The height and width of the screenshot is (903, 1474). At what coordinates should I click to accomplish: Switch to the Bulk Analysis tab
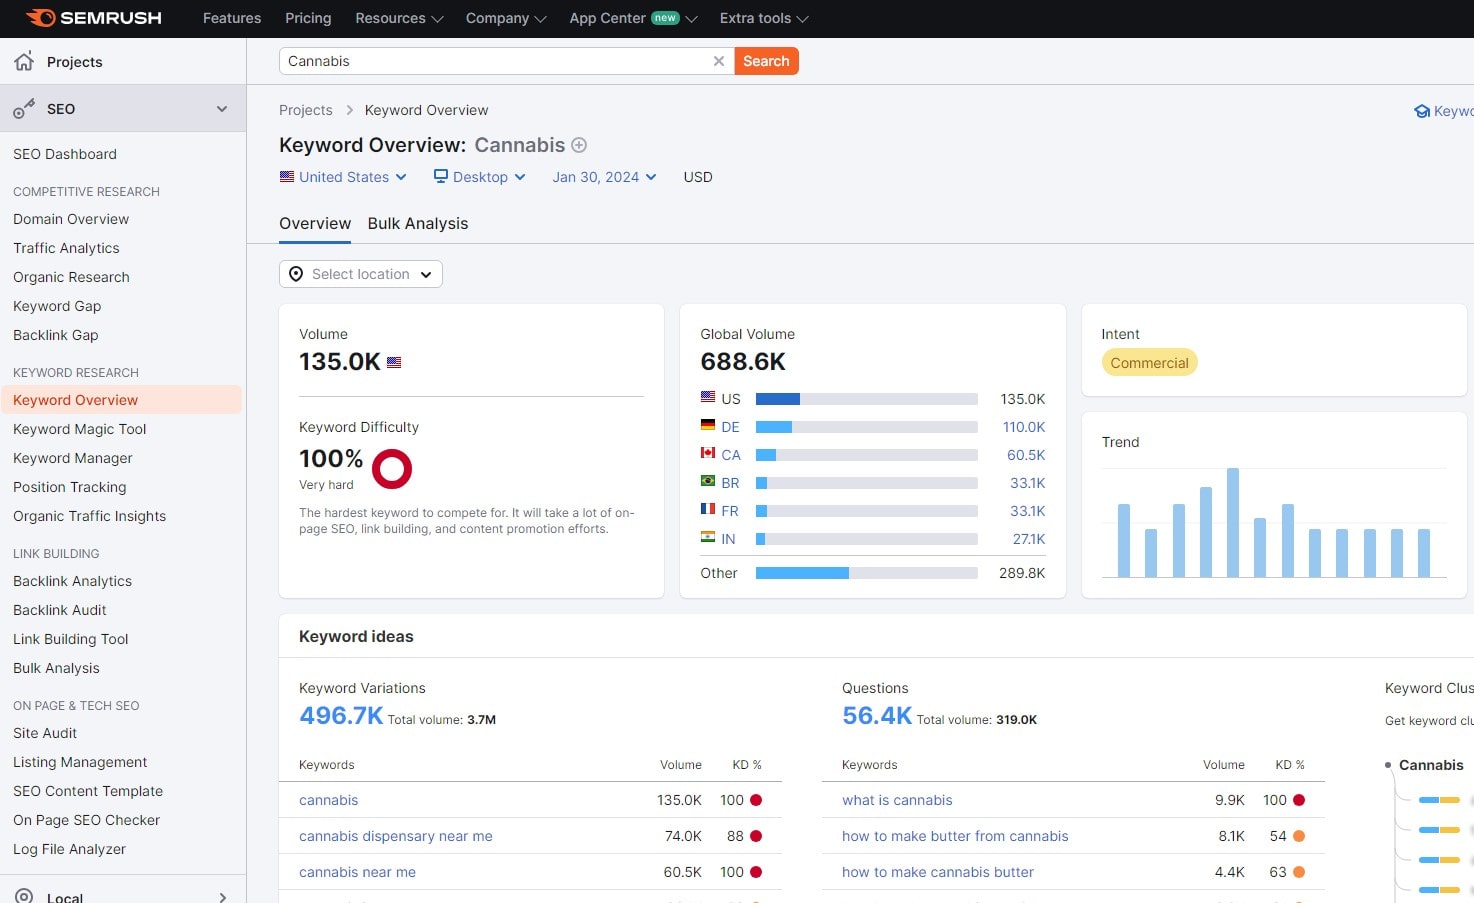tap(418, 223)
